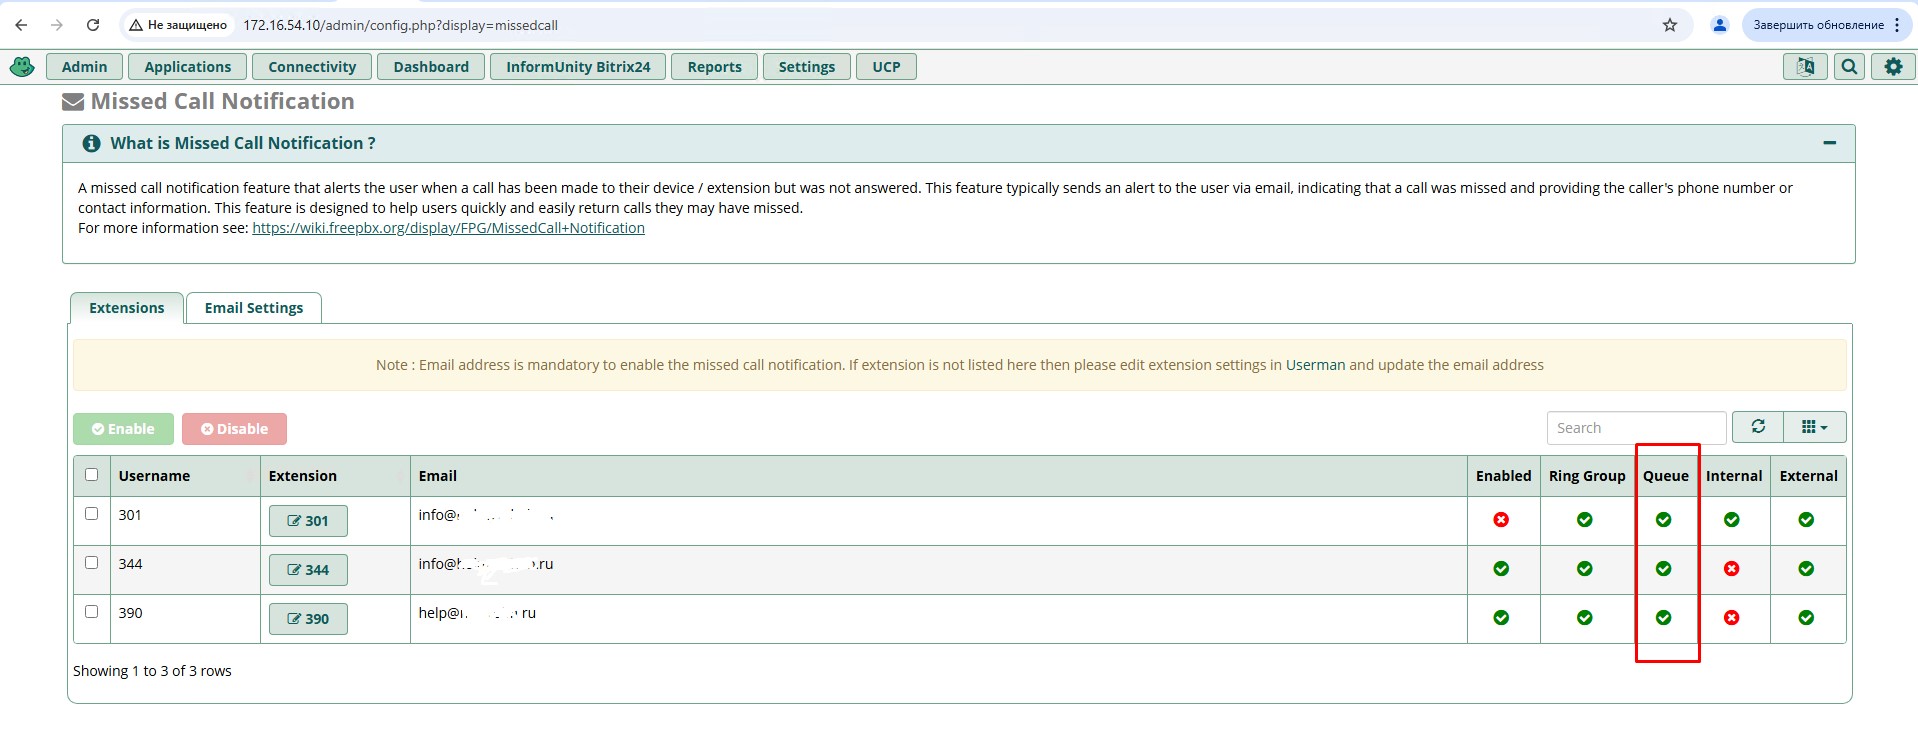Open the Reports menu
Viewport: 1918px width, 747px height.
click(714, 67)
